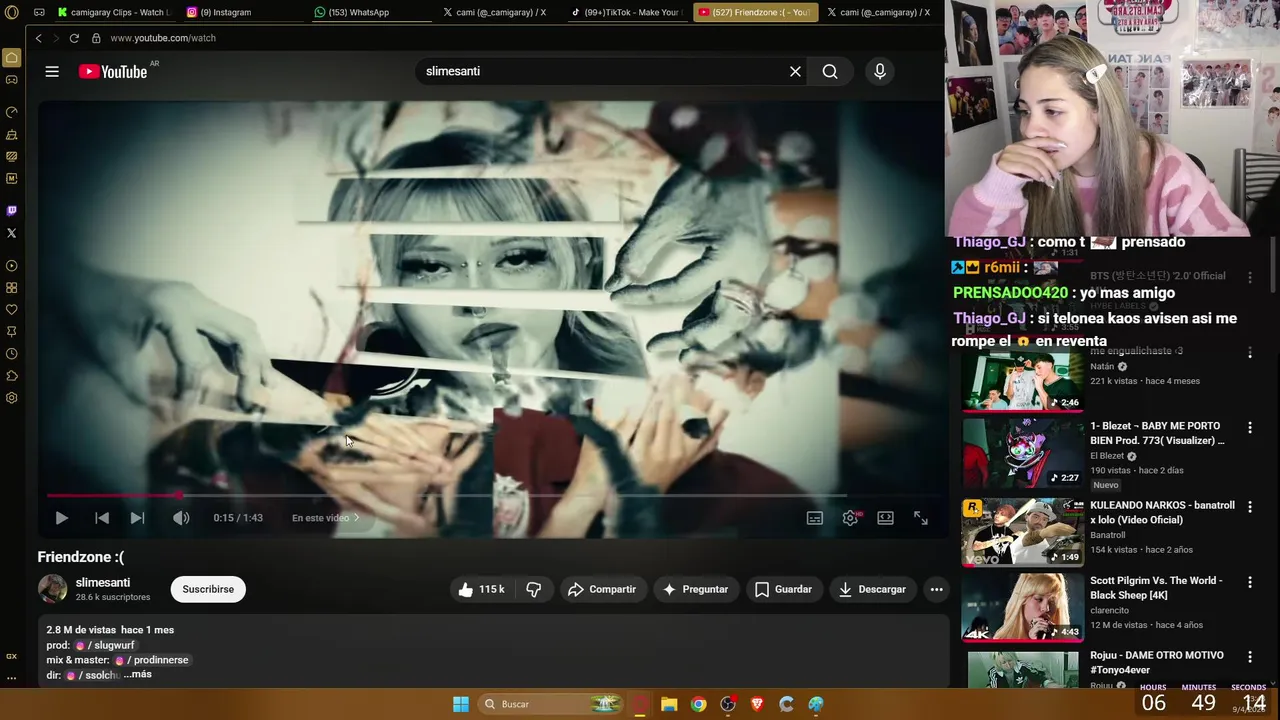Open sidebar settings gear icon
The width and height of the screenshot is (1280, 720).
[x=12, y=398]
